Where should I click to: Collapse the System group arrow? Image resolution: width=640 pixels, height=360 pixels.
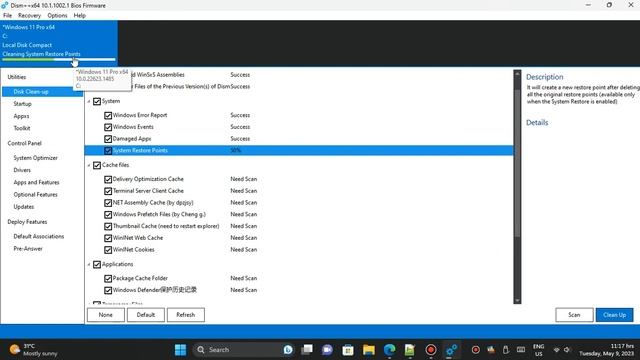click(x=89, y=101)
